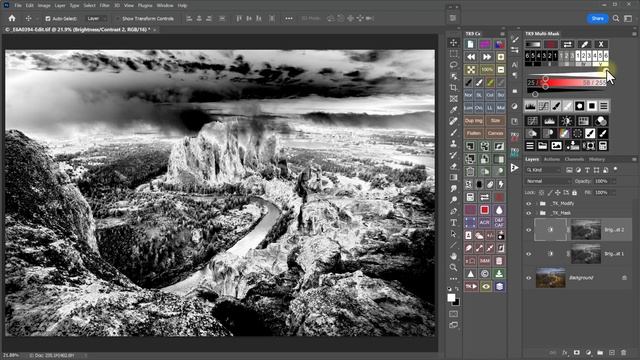The width and height of the screenshot is (640, 360).
Task: Hide the _TK_Mask group layer
Action: click(x=529, y=213)
